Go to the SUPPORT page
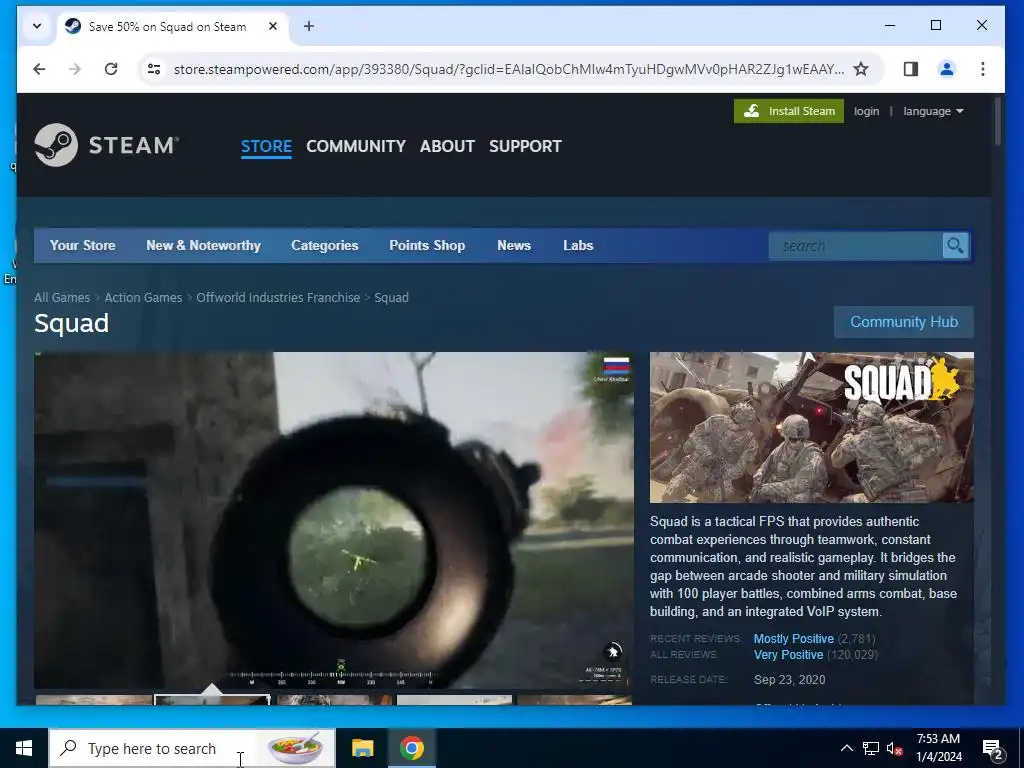This screenshot has height=768, width=1024. 525,146
